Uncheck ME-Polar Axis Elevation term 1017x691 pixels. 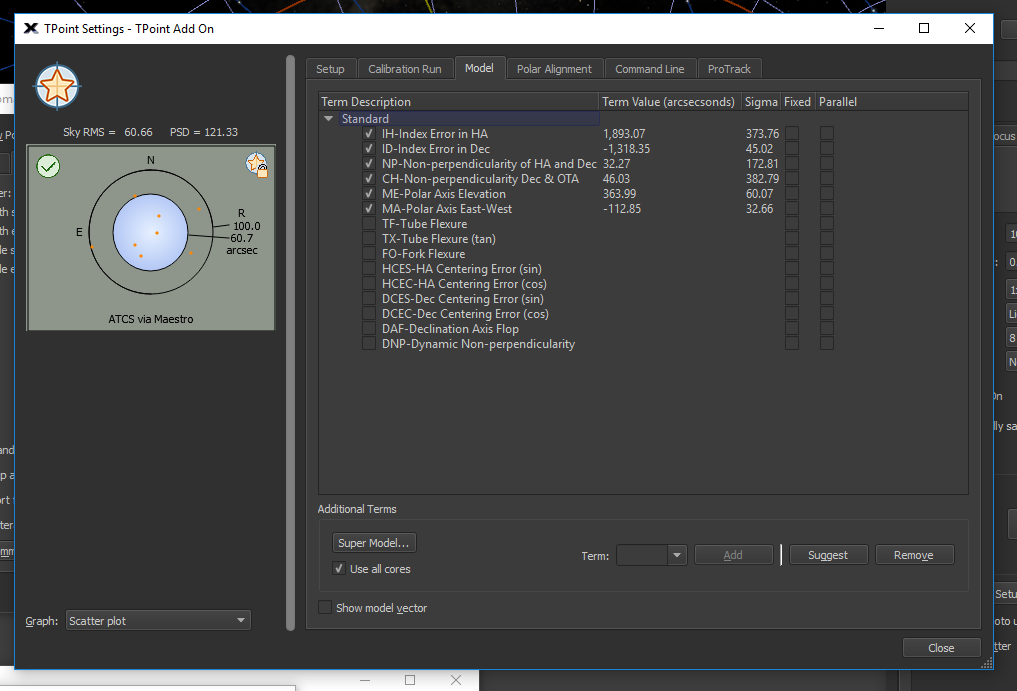369,193
